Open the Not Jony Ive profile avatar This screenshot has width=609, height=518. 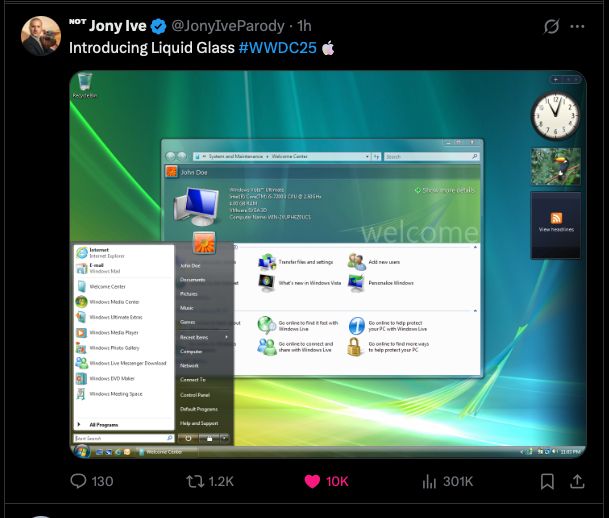(40, 36)
